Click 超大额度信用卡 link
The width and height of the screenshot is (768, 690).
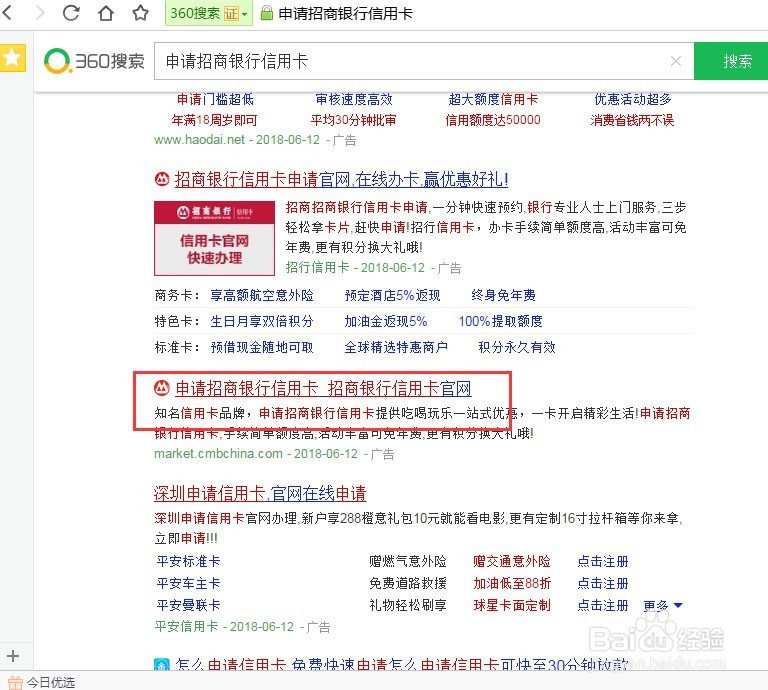493,99
